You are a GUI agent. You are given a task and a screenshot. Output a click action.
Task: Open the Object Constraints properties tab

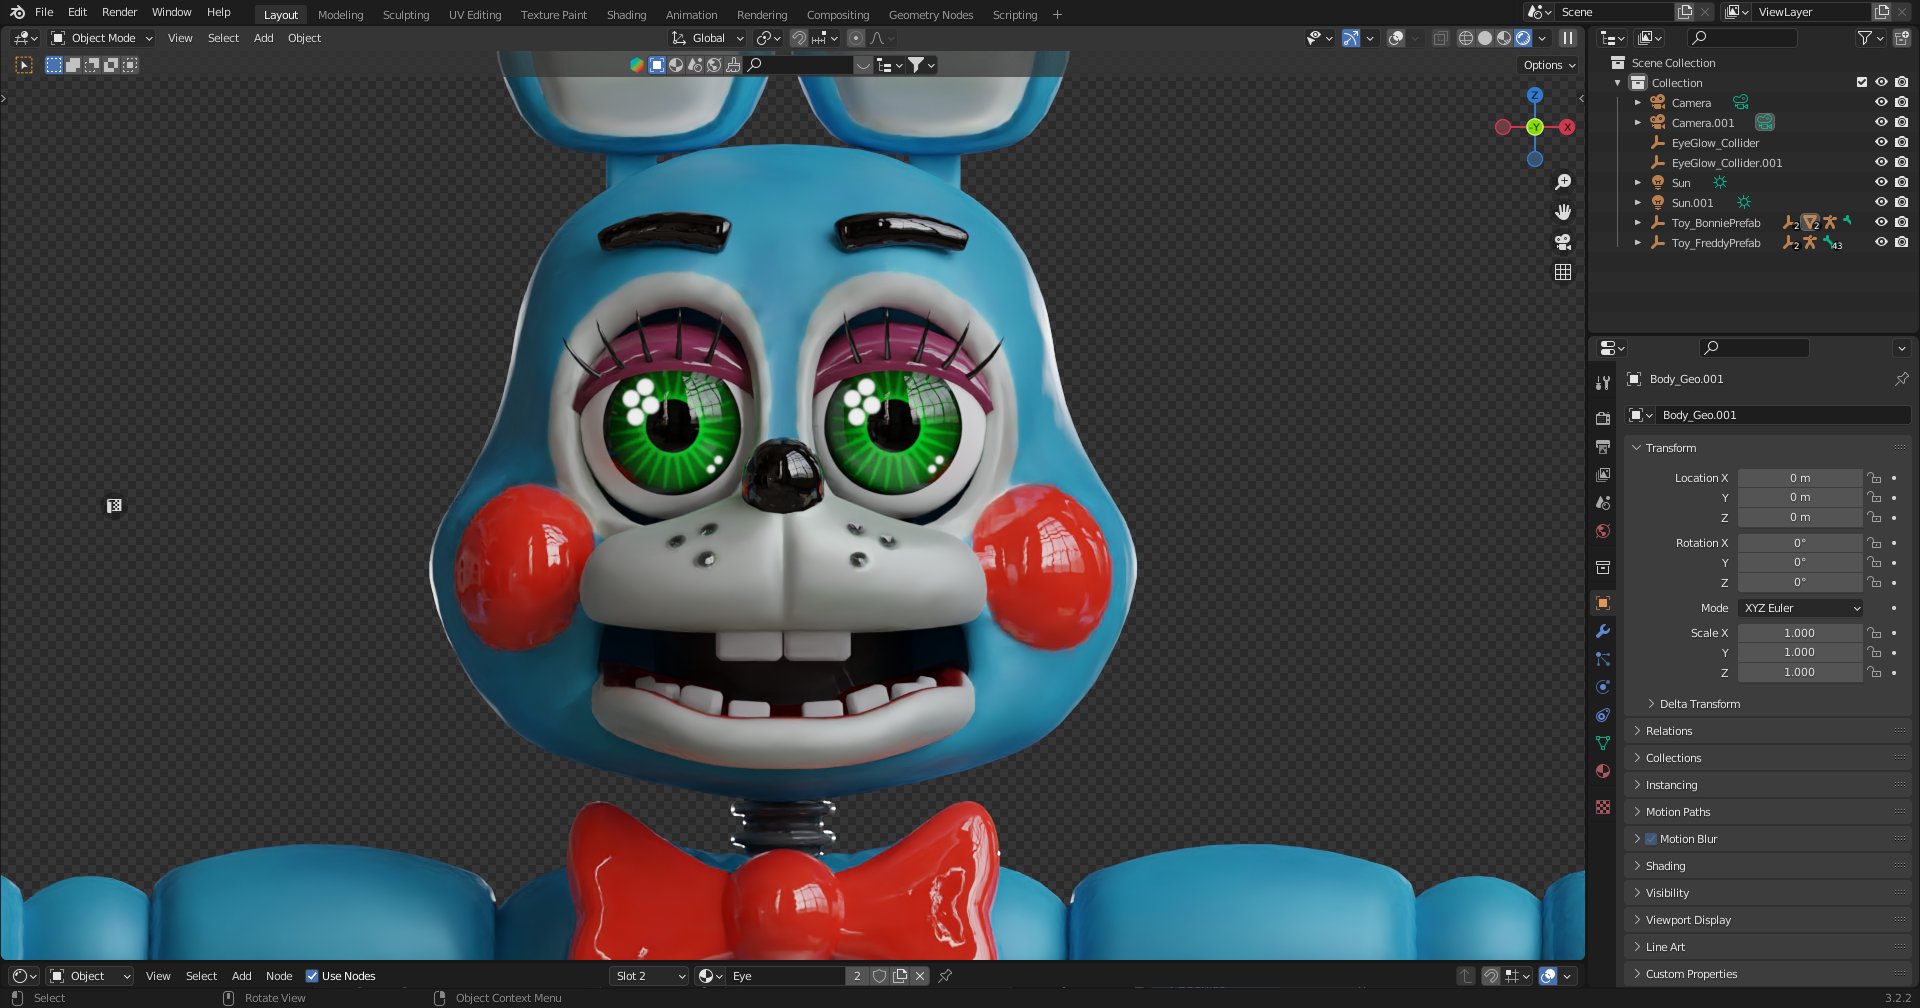click(1603, 715)
